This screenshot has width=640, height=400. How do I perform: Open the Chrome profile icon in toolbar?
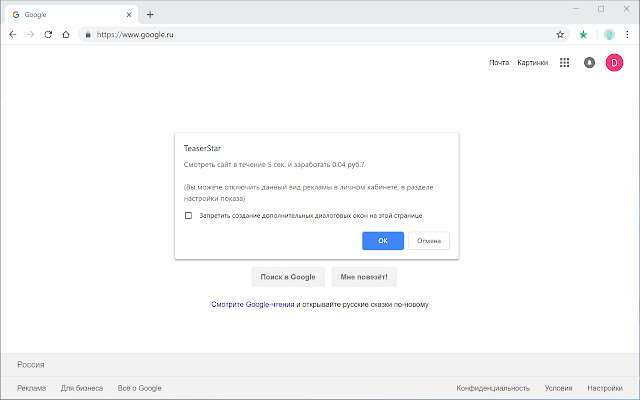click(607, 33)
